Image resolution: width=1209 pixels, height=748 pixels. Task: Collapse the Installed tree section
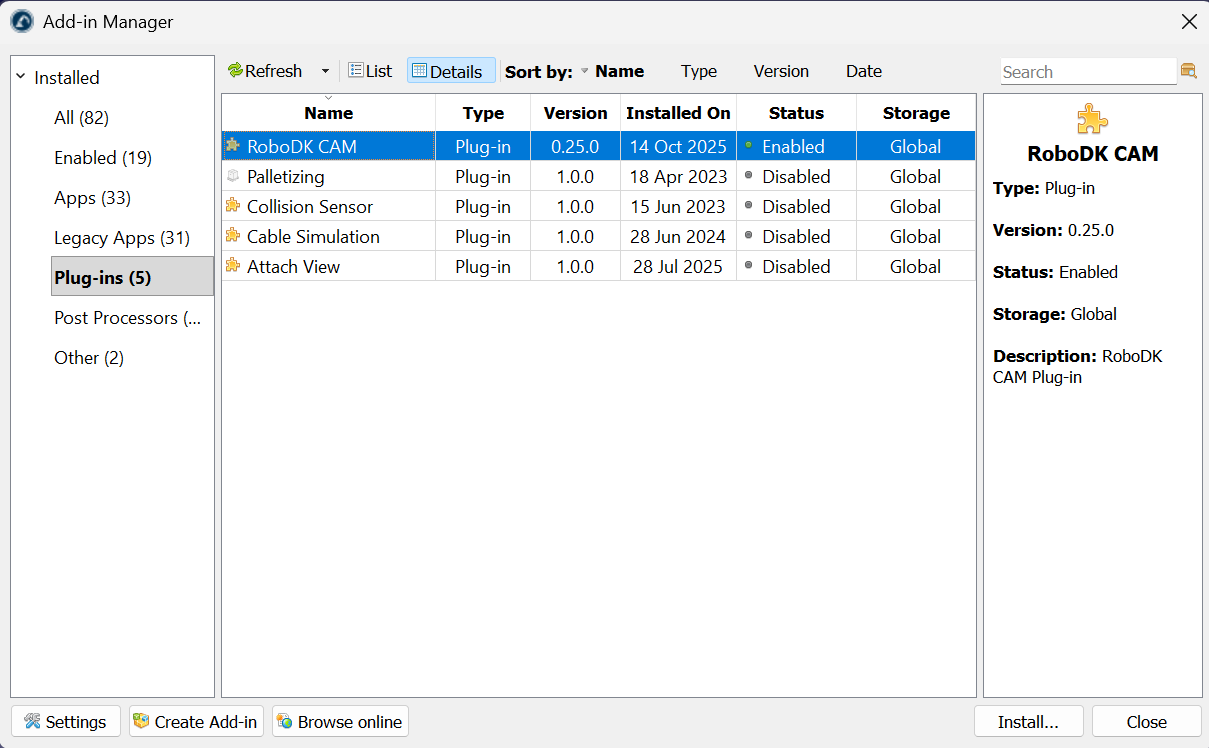[20, 77]
